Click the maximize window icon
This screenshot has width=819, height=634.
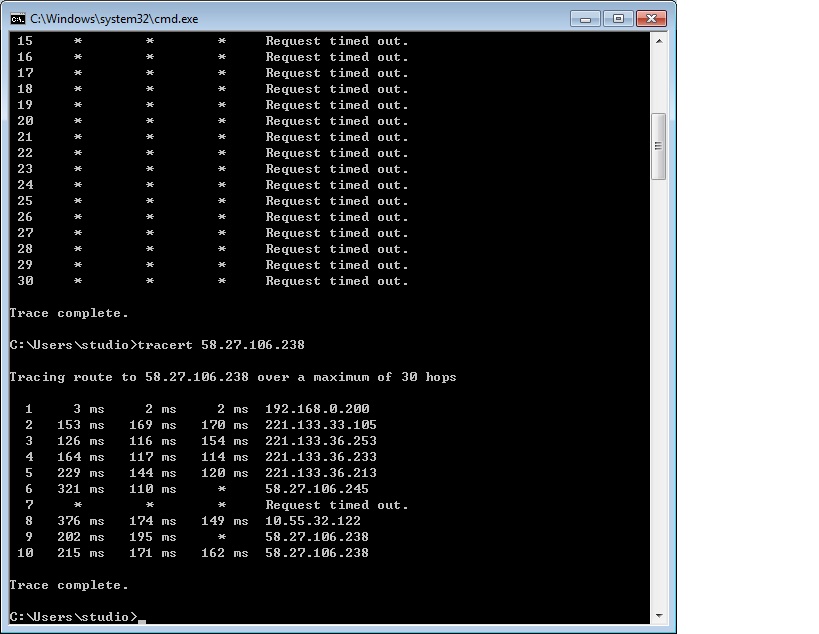(x=616, y=18)
